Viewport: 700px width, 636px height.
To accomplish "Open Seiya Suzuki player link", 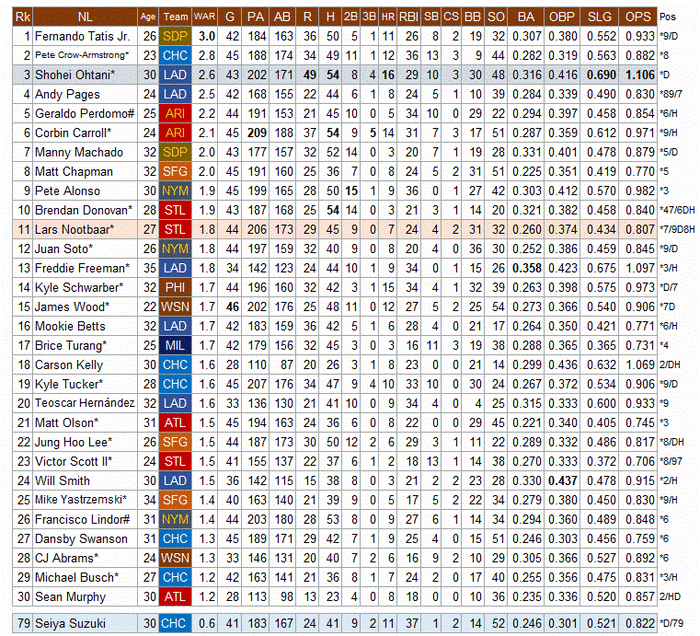I will point(70,624).
